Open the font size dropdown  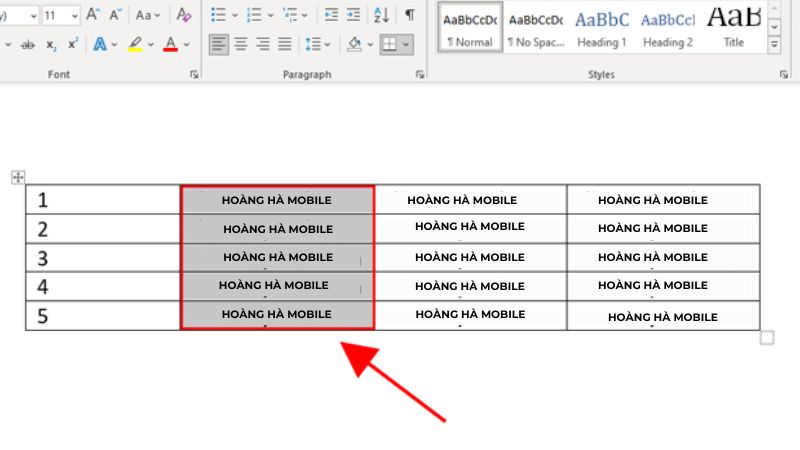(74, 15)
